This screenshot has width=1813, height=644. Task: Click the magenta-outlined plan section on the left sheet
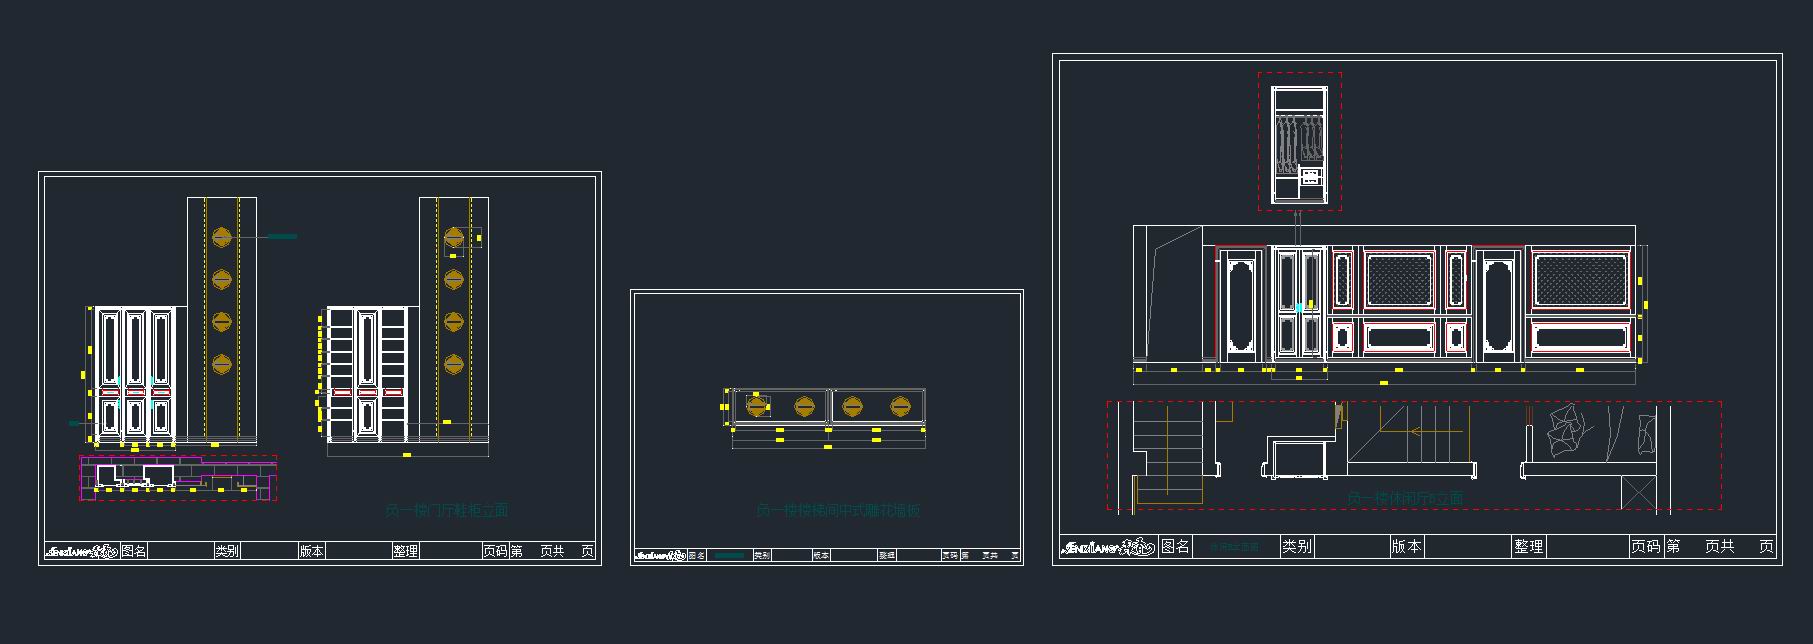[x=178, y=478]
